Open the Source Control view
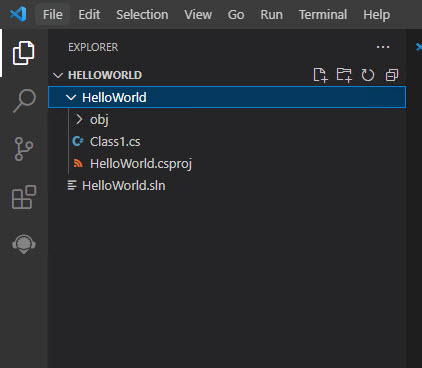 [24, 149]
